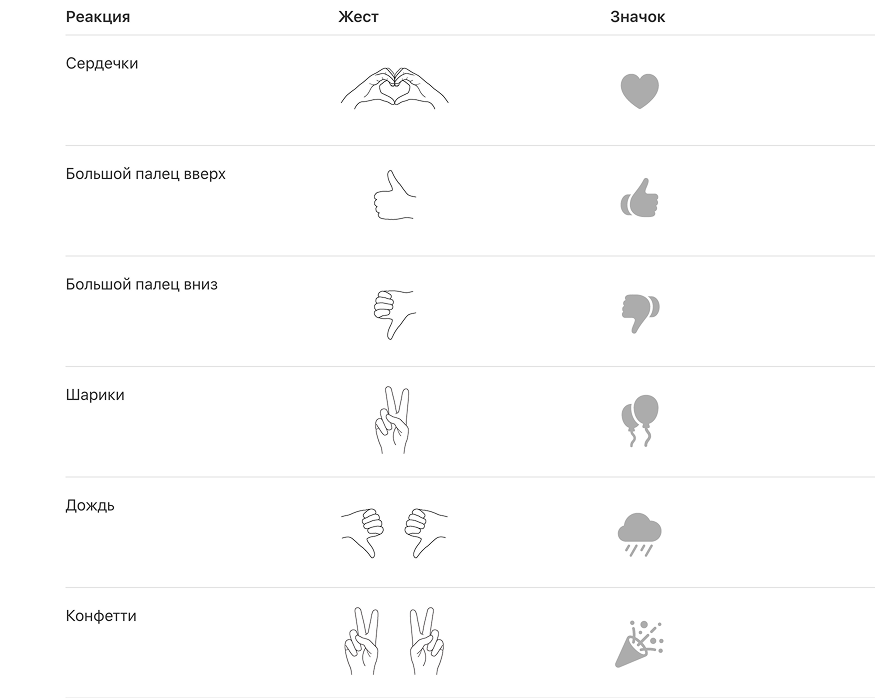Click the thumbs up hand gesture drawing
Image resolution: width=875 pixels, height=698 pixels.
click(x=393, y=195)
